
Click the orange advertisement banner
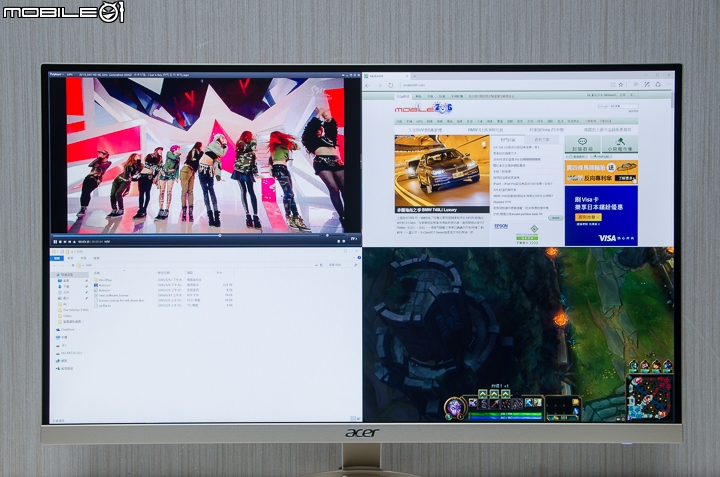[602, 172]
